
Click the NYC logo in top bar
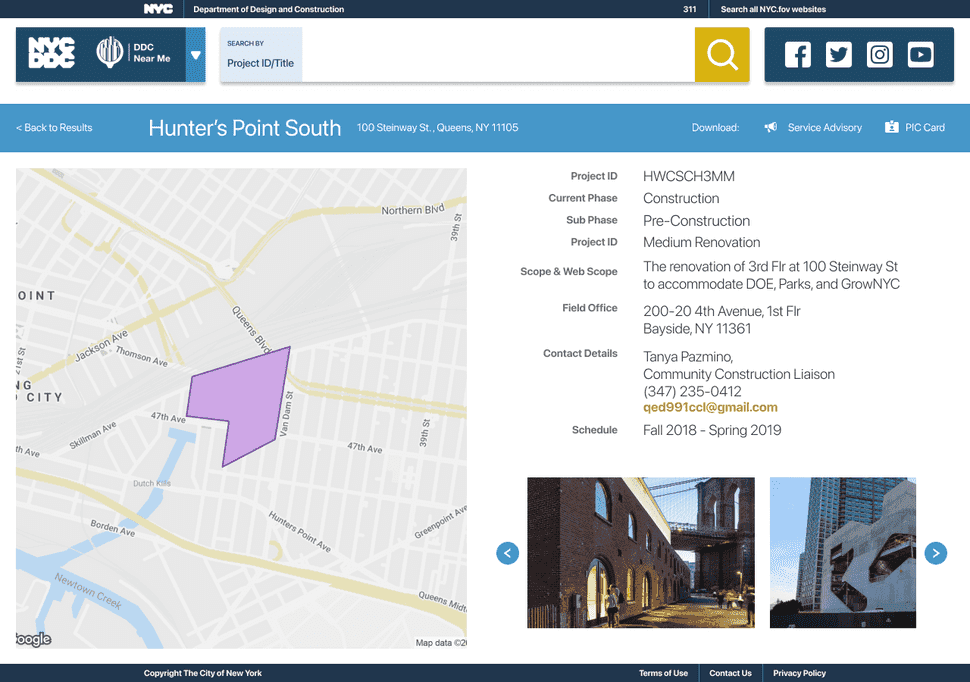[158, 9]
